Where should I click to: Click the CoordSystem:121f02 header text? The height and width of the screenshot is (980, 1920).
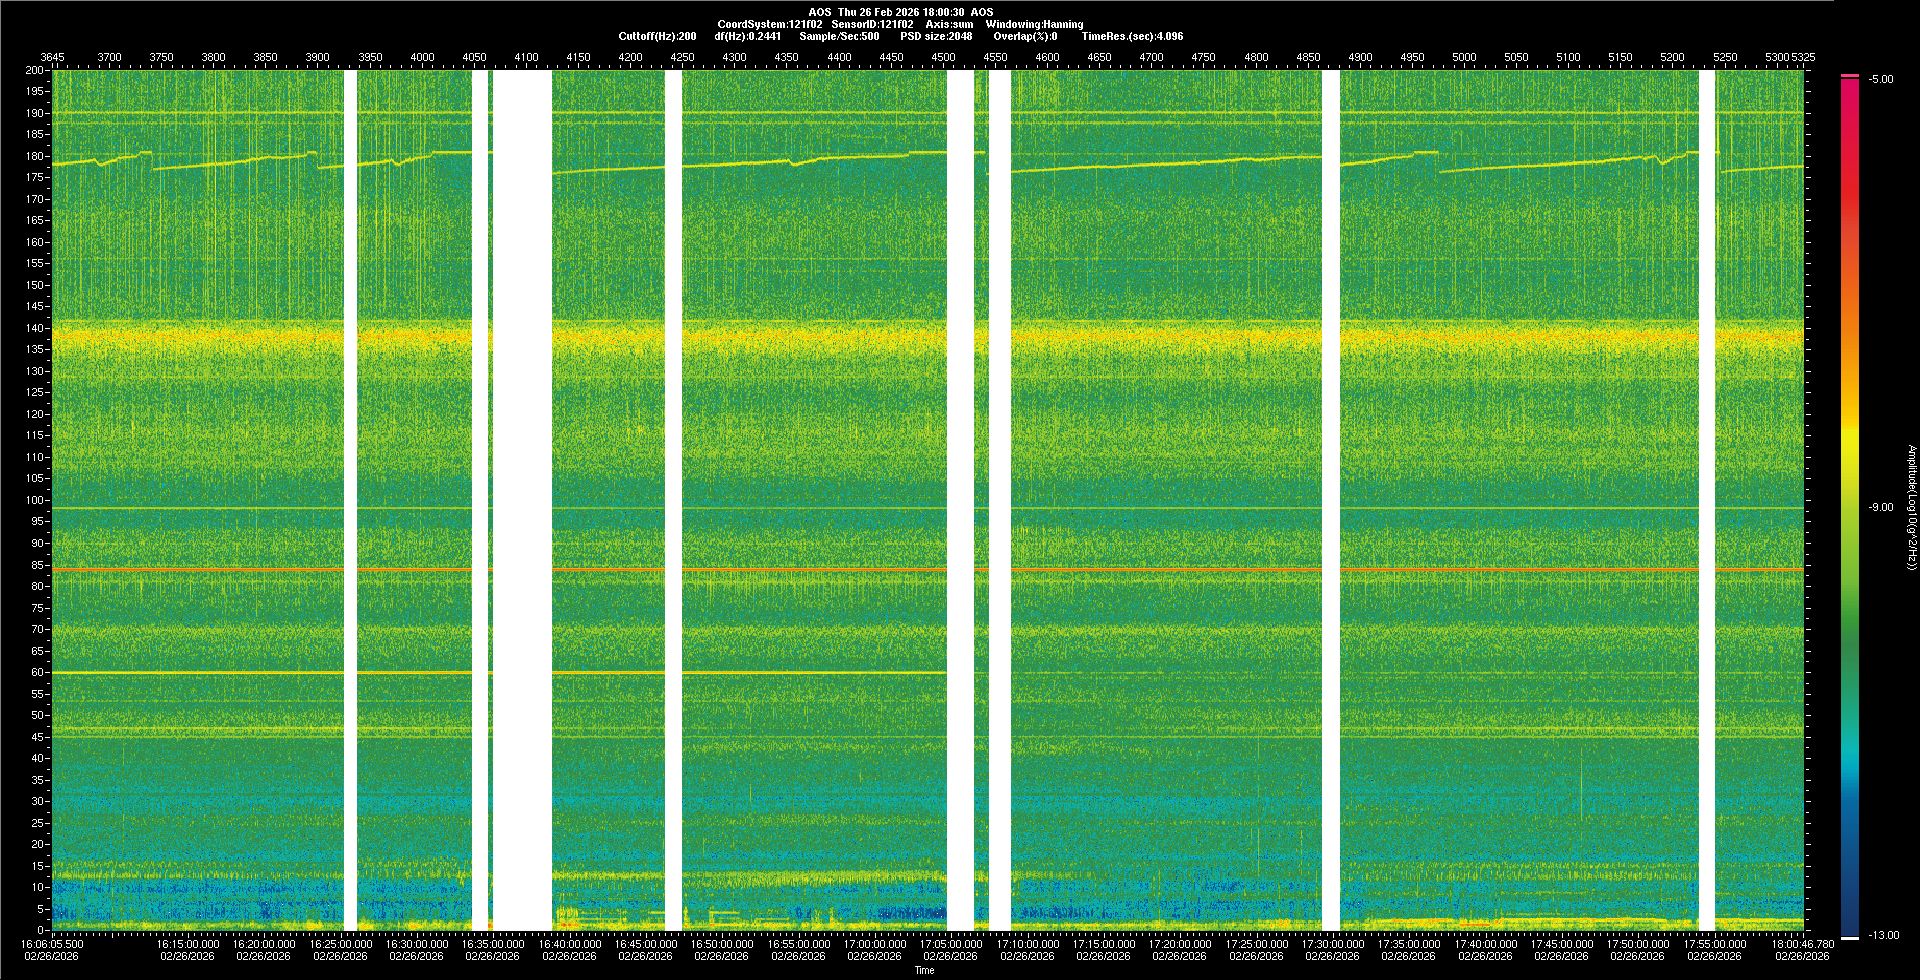point(769,24)
